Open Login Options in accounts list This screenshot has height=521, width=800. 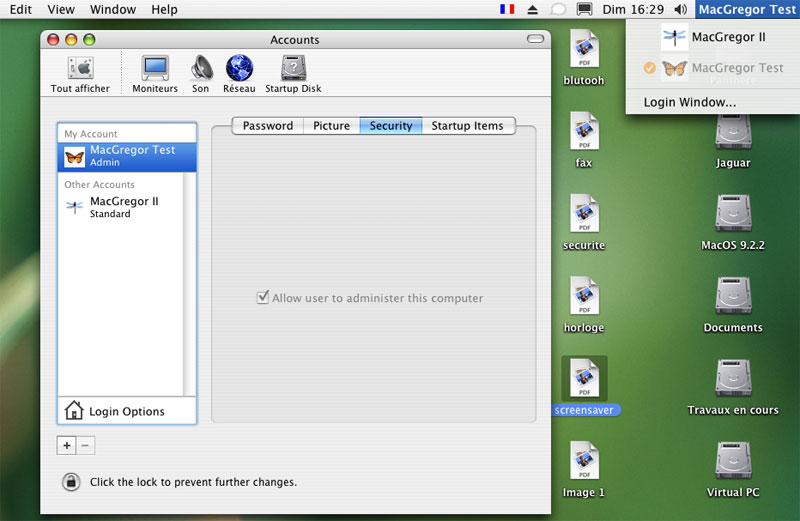click(127, 411)
